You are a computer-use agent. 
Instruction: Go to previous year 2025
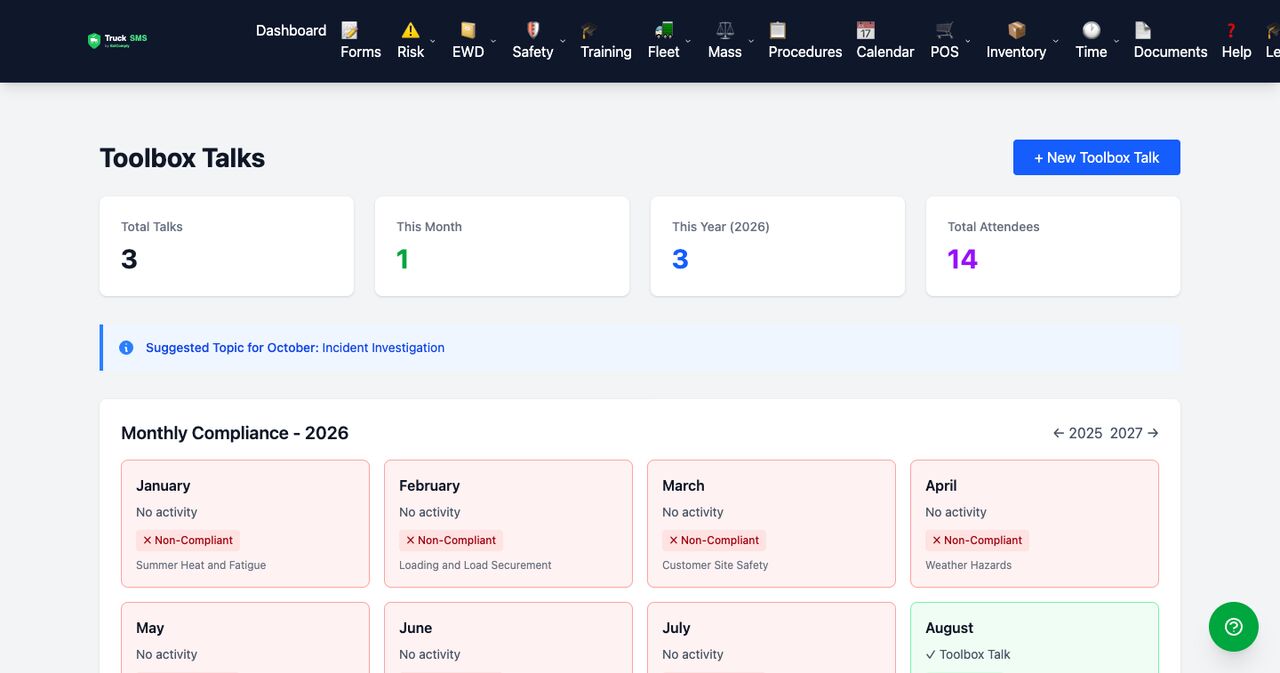(1077, 433)
